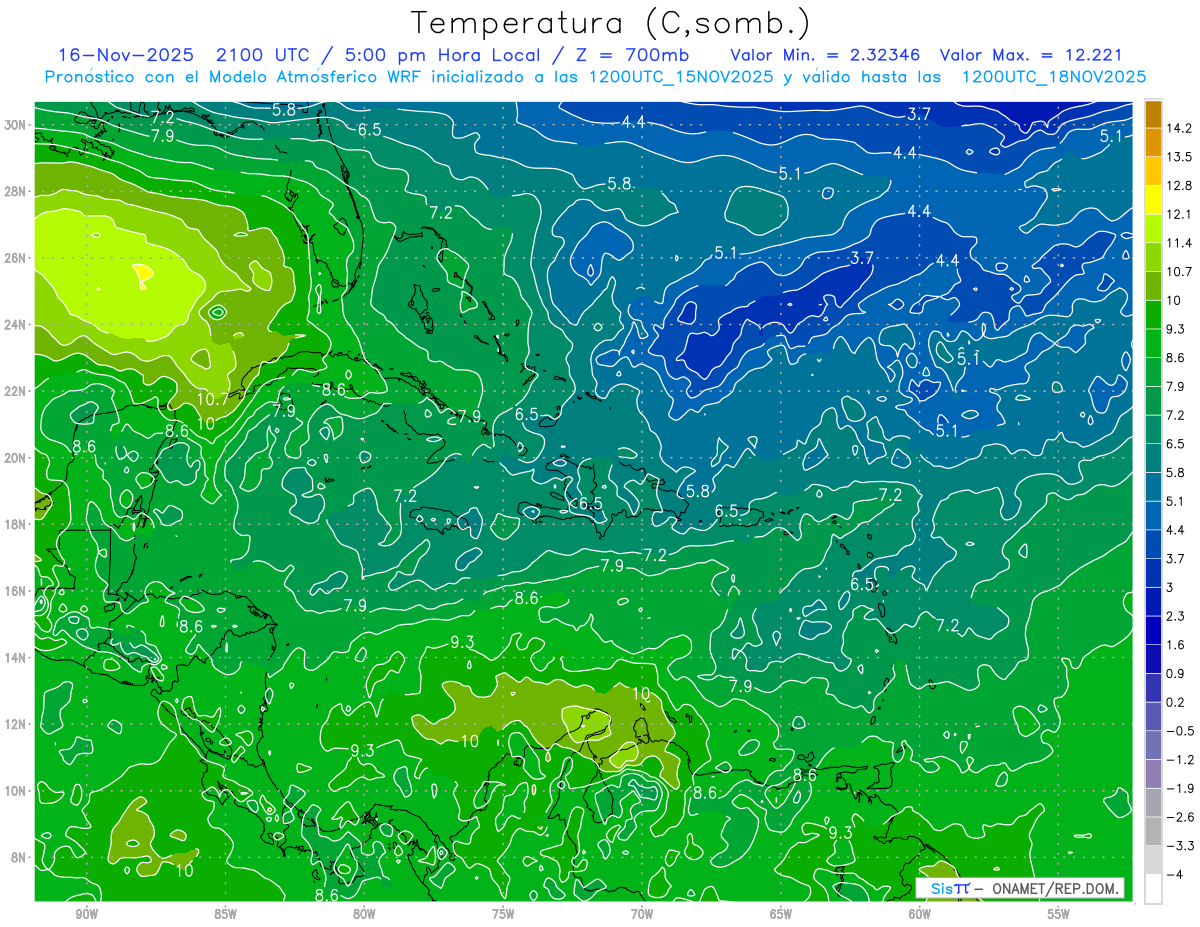The image size is (1200, 927).
Task: Click the "Valor Max. = 12.221" text
Action: pyautogui.click(x=1032, y=55)
